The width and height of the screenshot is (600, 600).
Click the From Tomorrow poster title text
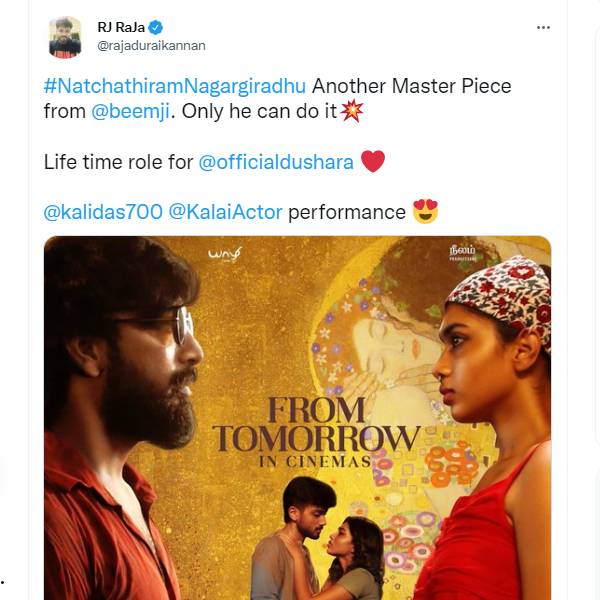316,424
